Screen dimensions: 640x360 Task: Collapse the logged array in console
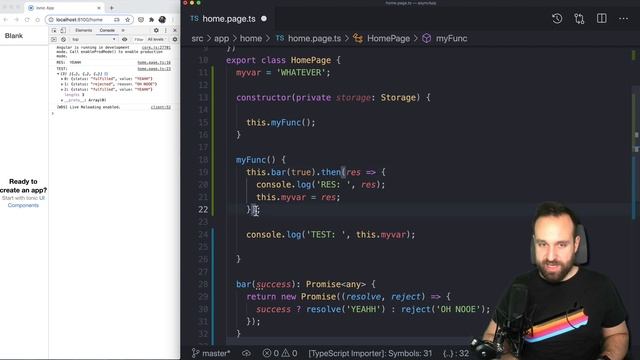(58, 74)
